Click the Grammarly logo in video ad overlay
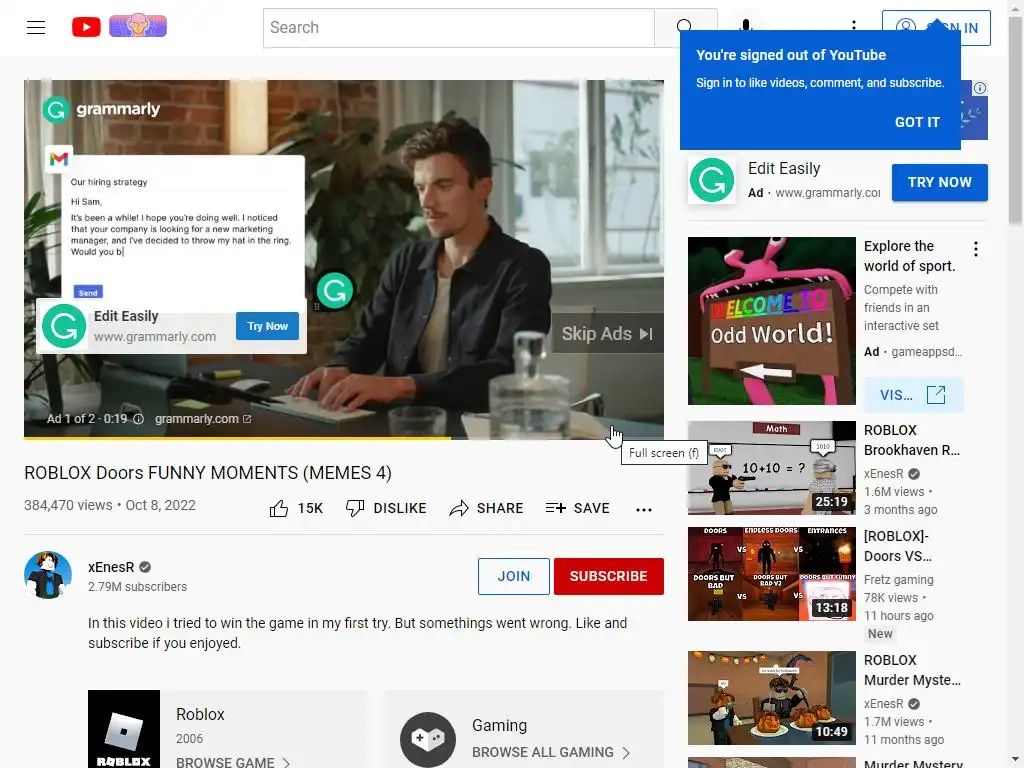The height and width of the screenshot is (768, 1024). coord(64,326)
